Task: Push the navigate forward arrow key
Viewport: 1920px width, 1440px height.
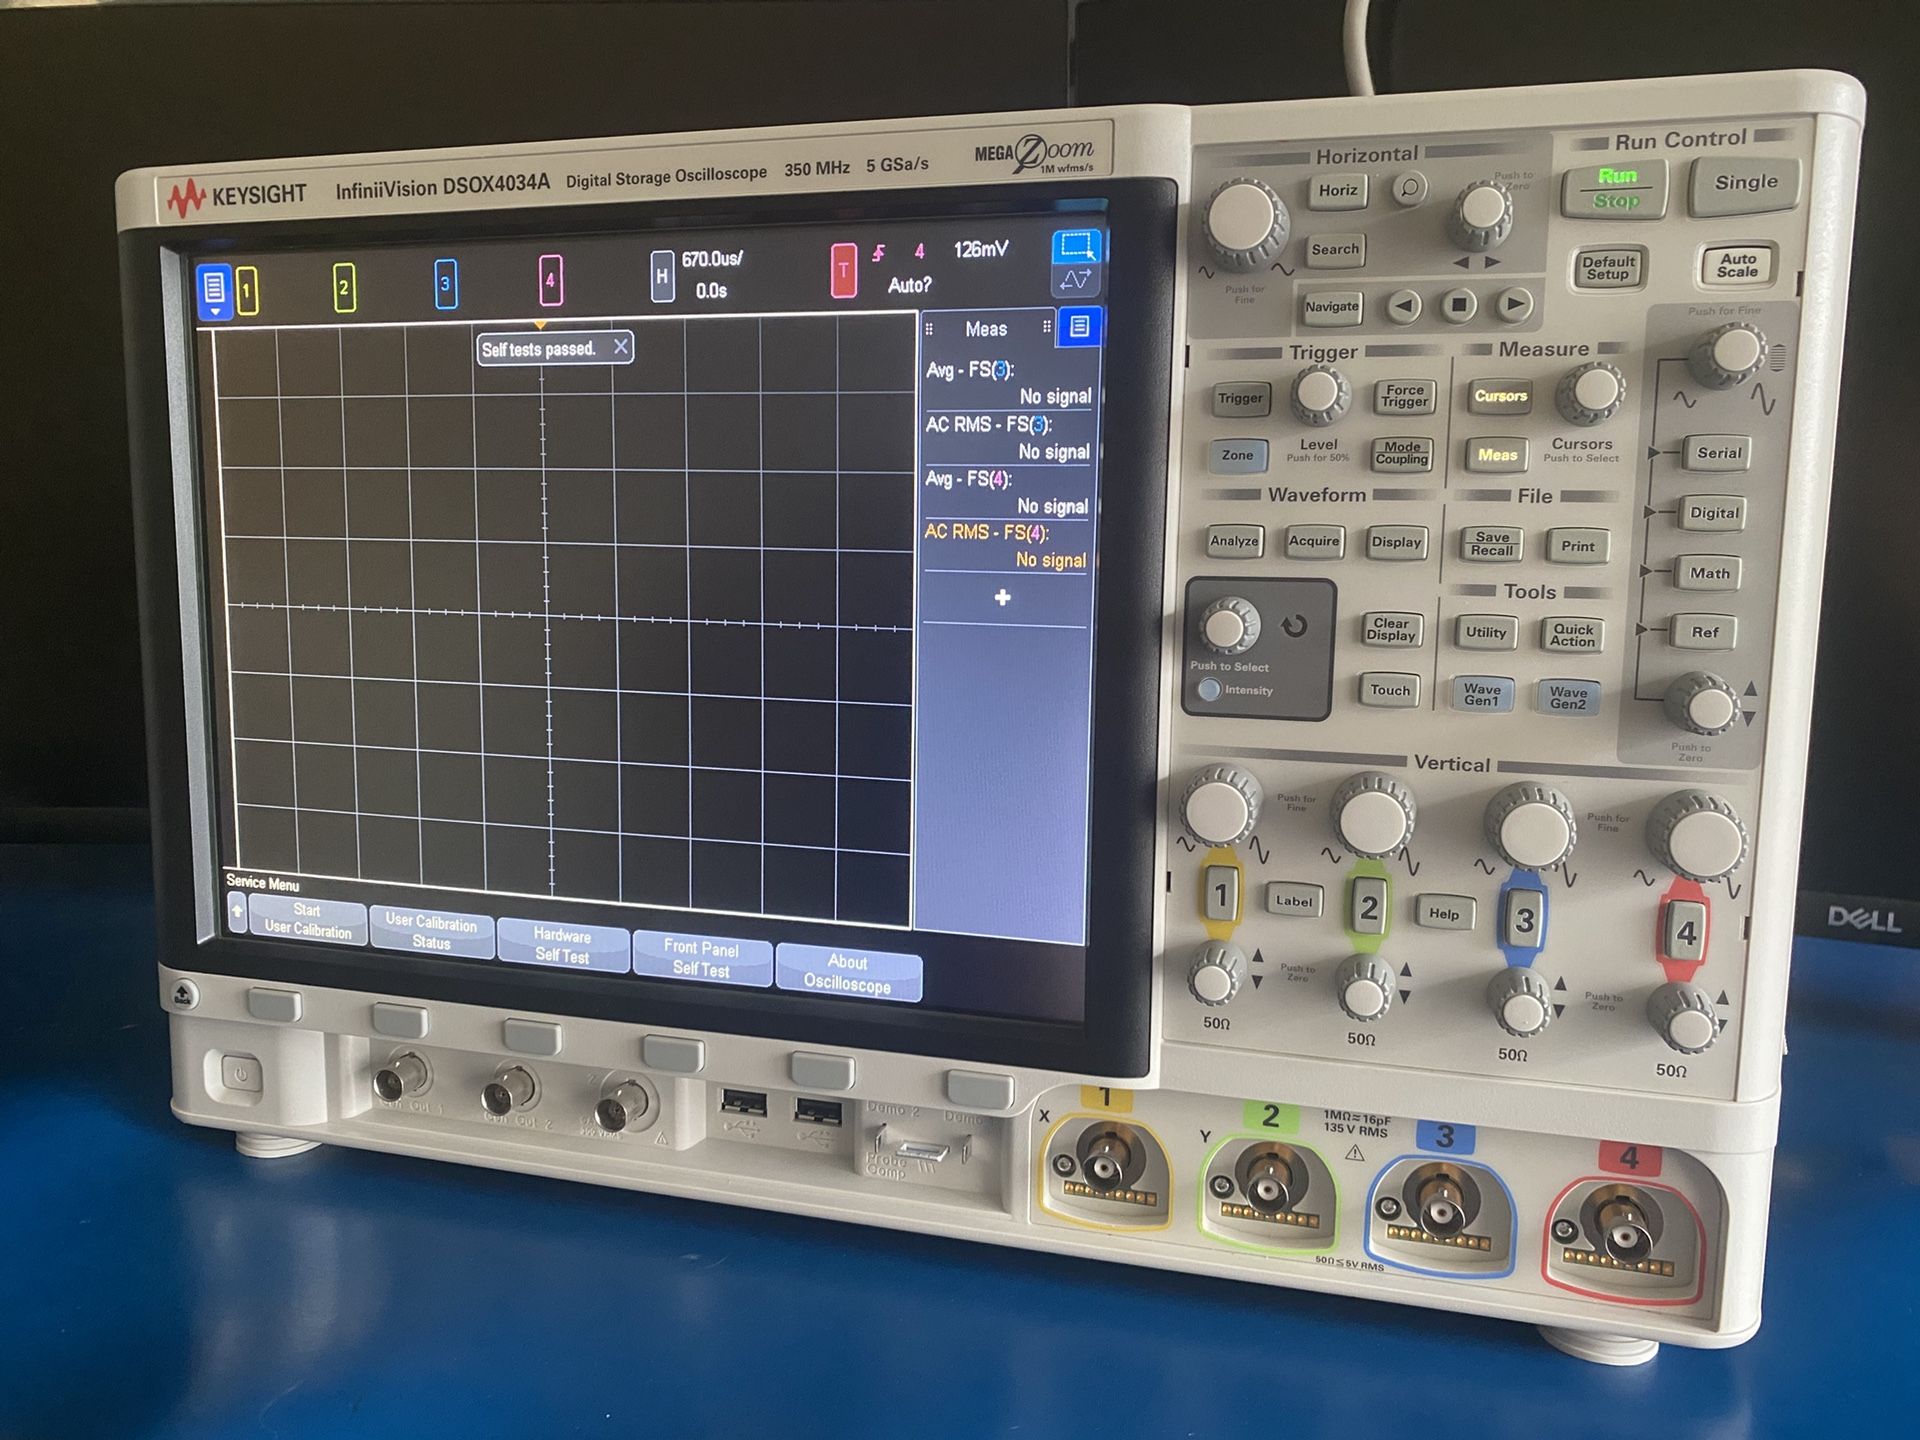Action: 1515,303
